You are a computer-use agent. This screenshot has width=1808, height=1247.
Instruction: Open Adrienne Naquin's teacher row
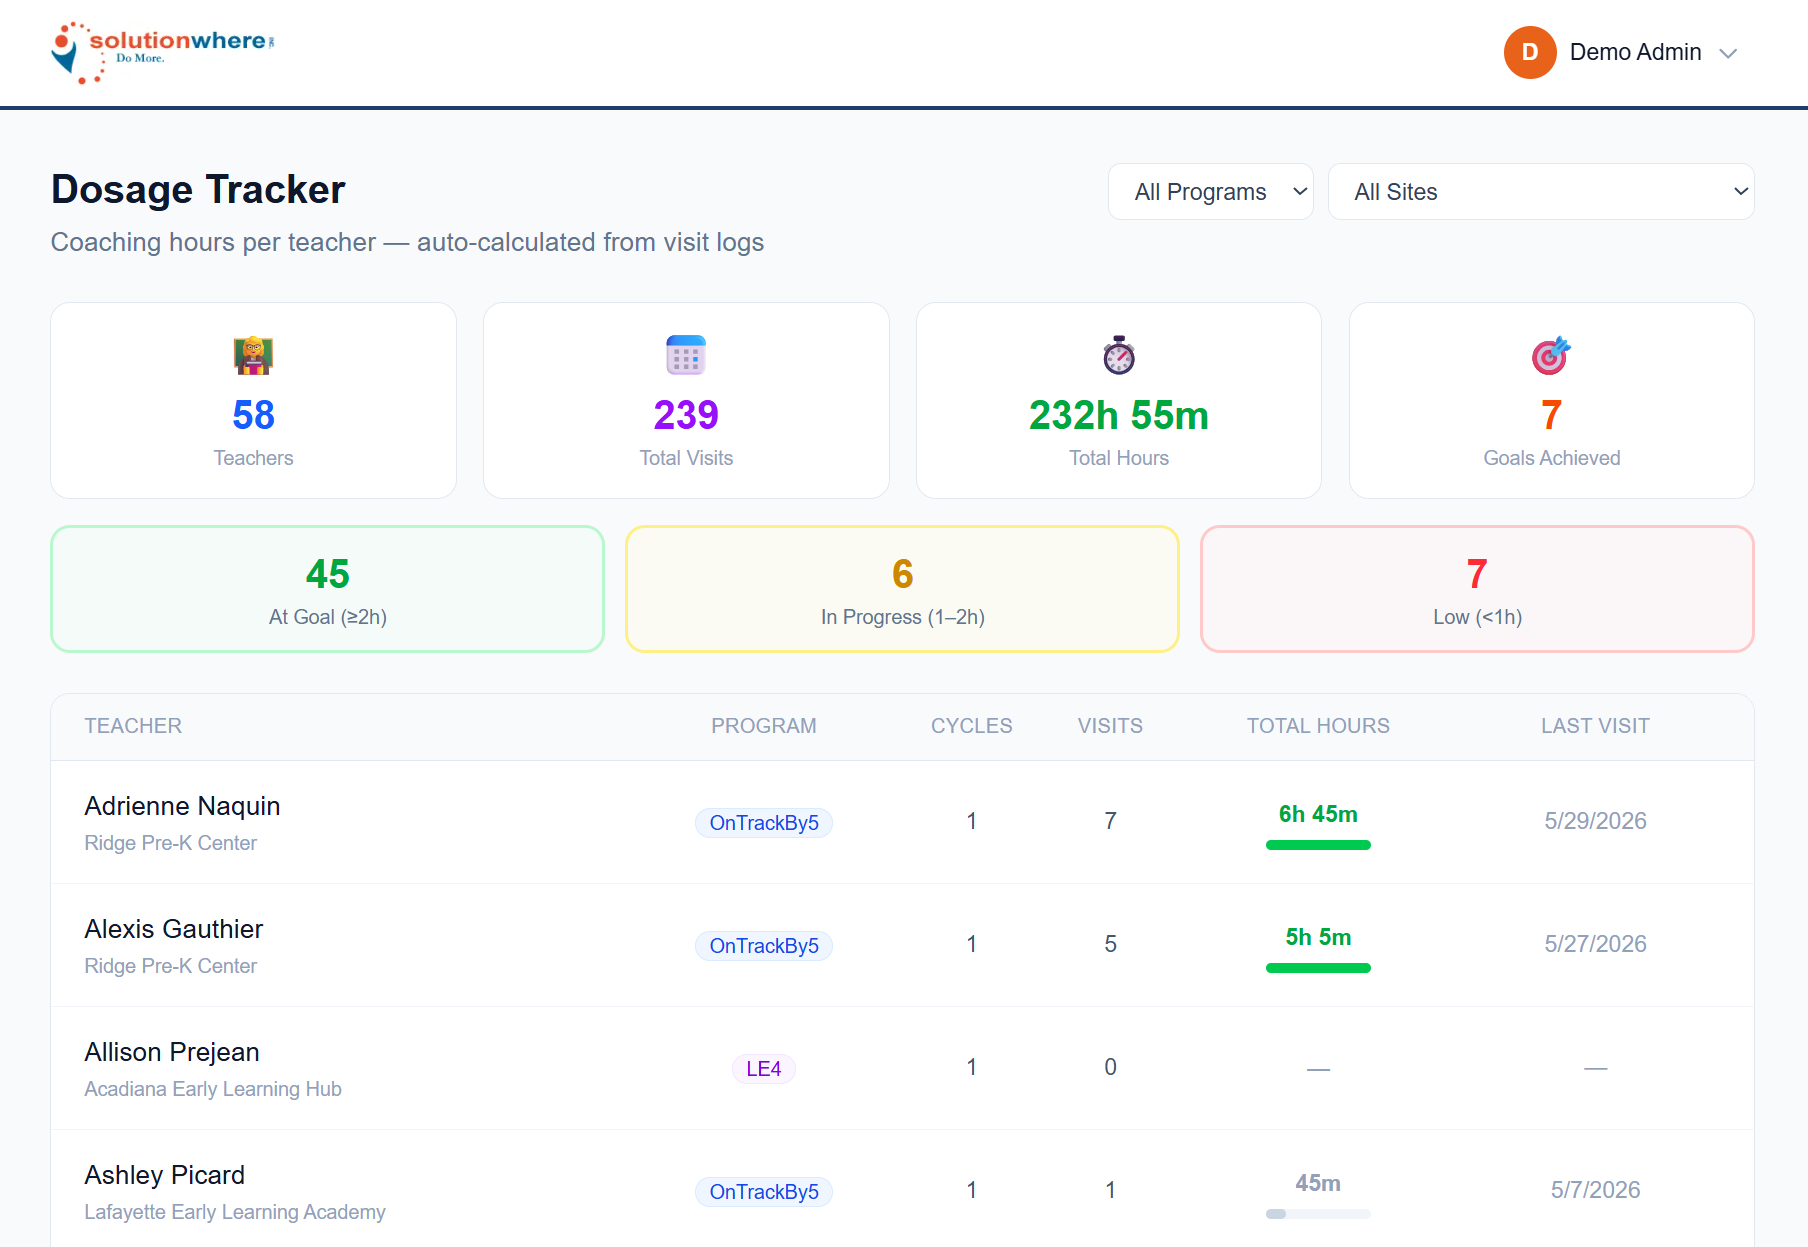[902, 822]
